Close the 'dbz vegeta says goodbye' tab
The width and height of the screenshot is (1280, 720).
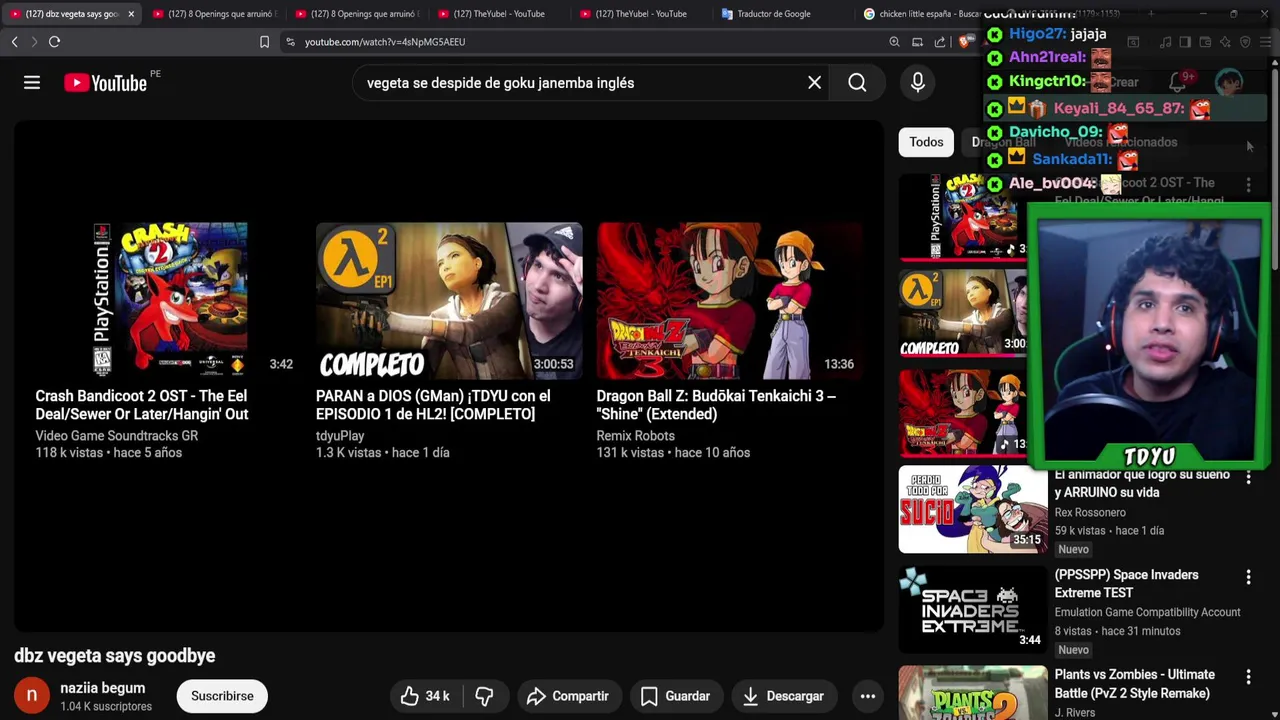[x=131, y=14]
